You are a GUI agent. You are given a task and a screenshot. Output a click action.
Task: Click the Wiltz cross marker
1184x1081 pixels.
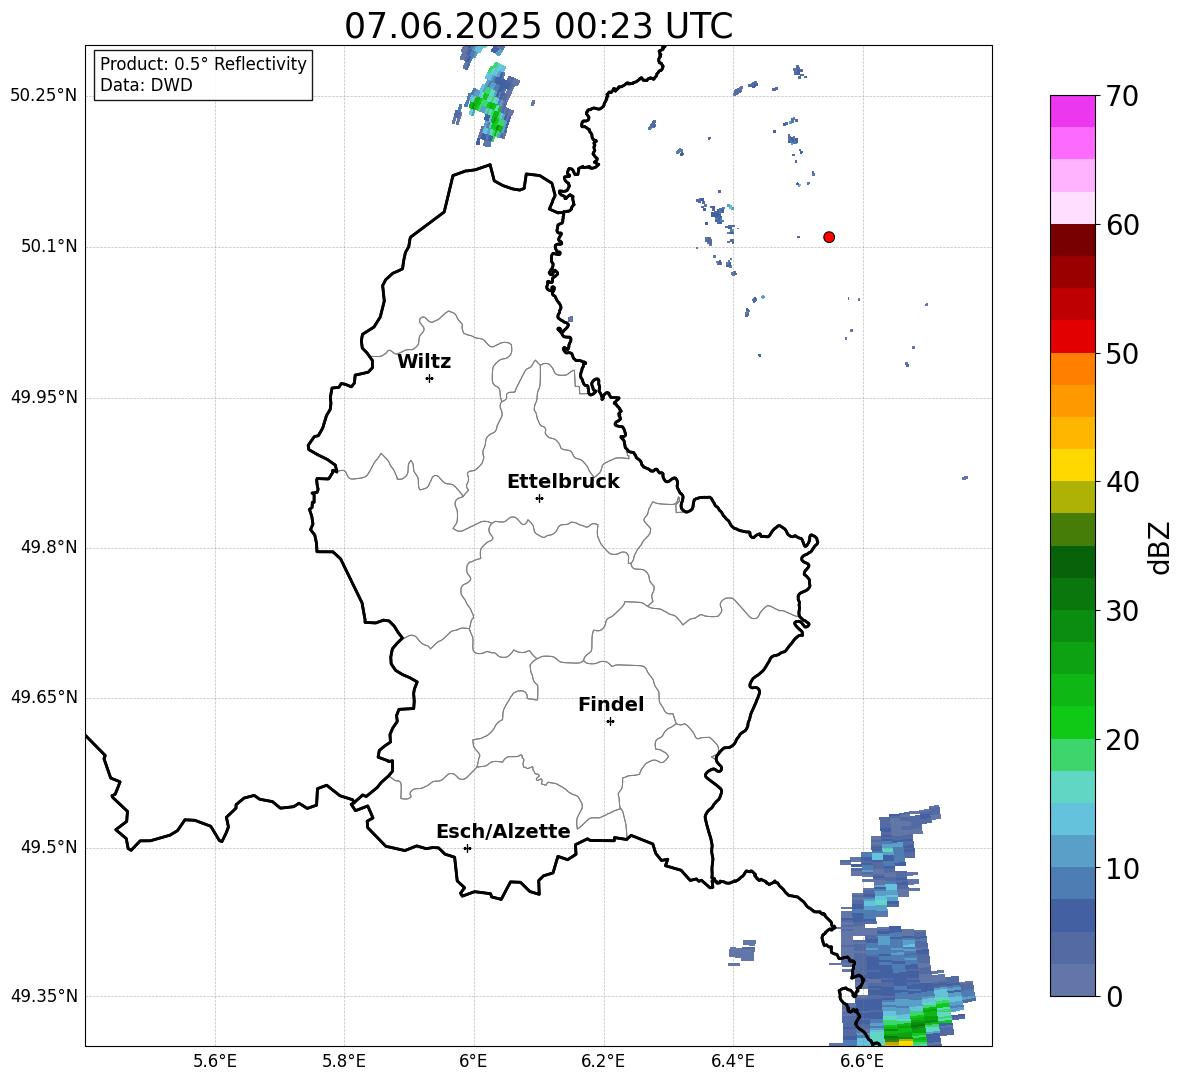(x=430, y=378)
